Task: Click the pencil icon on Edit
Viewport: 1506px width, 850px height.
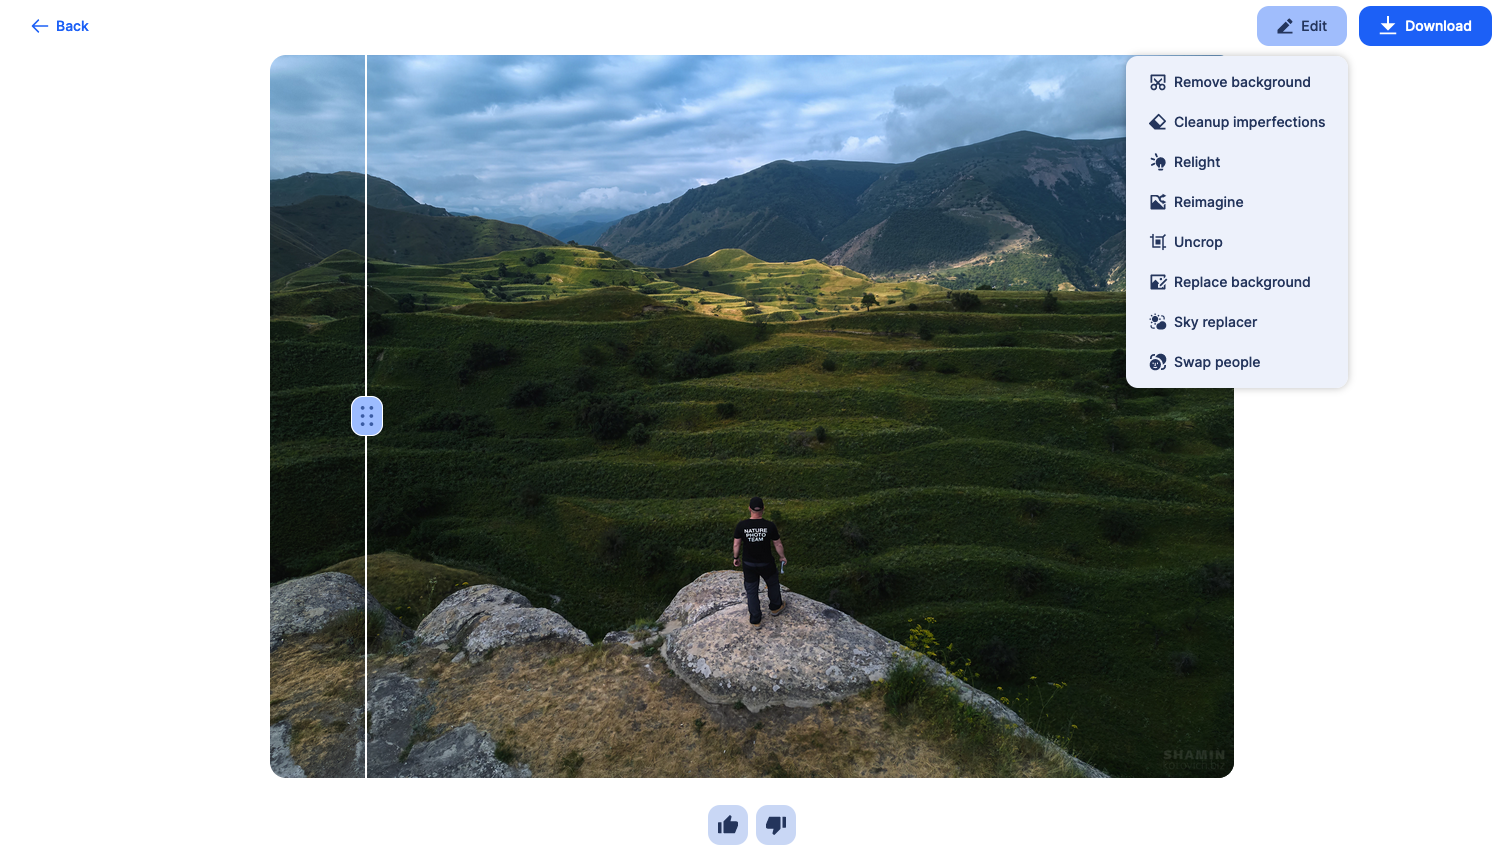Action: click(x=1285, y=26)
